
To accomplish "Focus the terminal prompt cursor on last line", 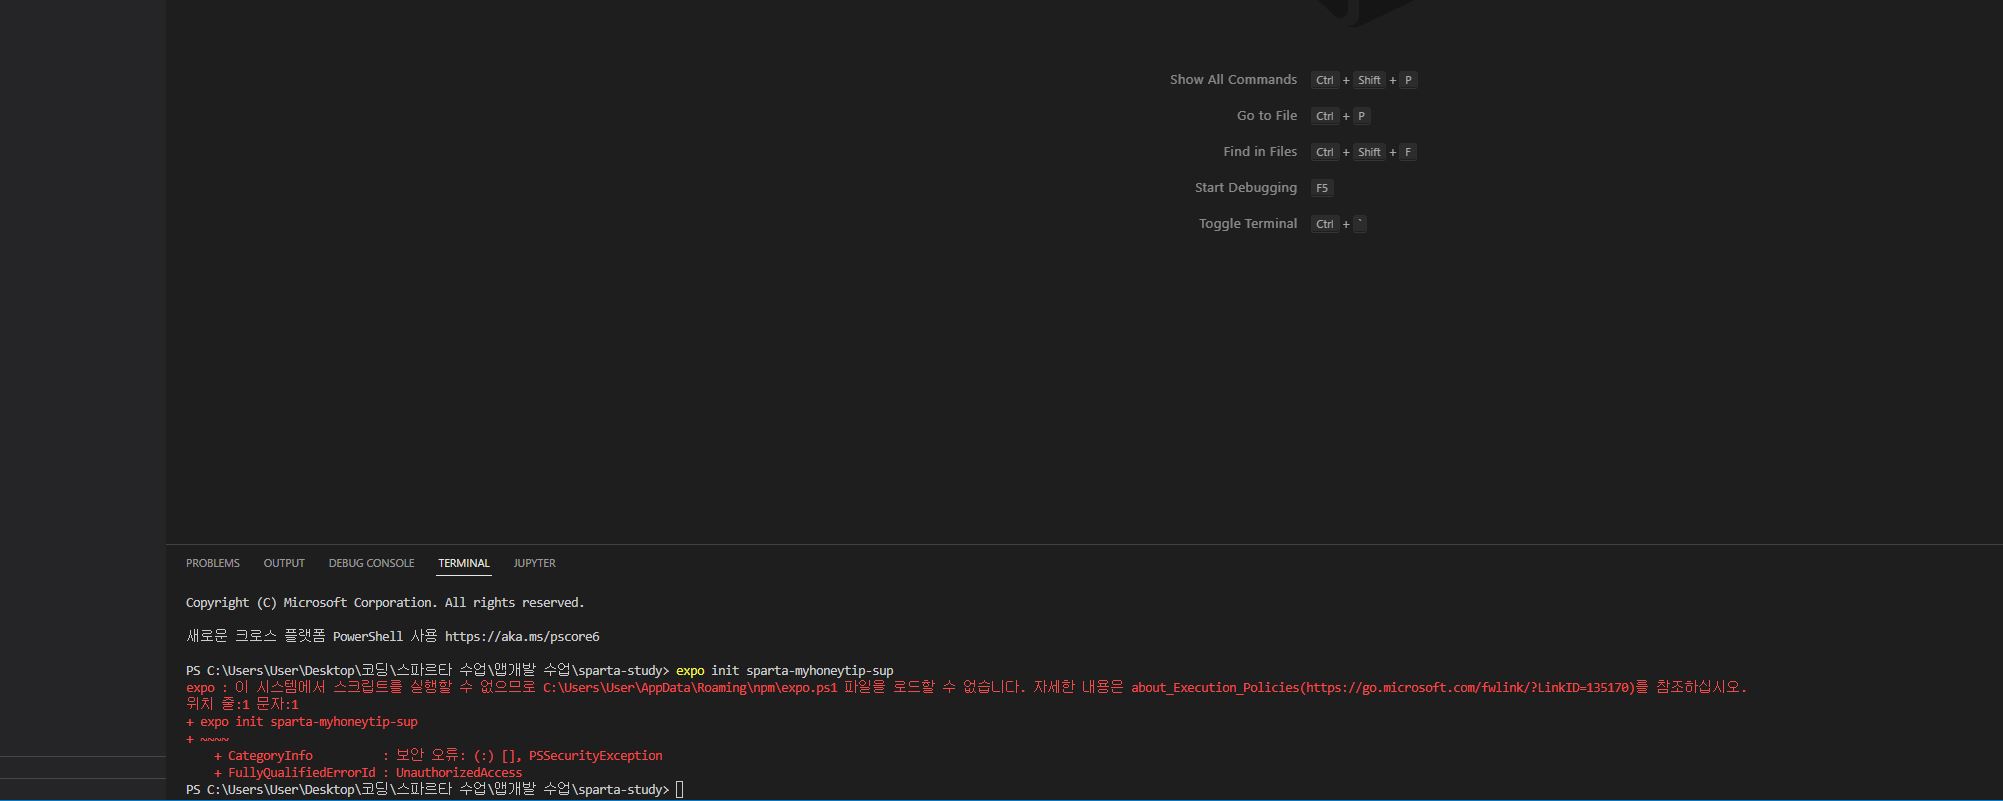I will point(680,790).
